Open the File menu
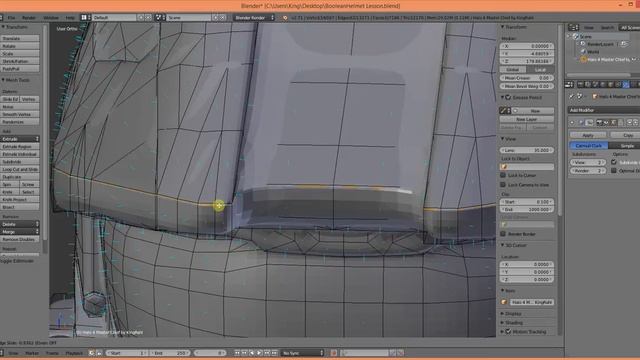The image size is (640, 360). pyautogui.click(x=11, y=18)
